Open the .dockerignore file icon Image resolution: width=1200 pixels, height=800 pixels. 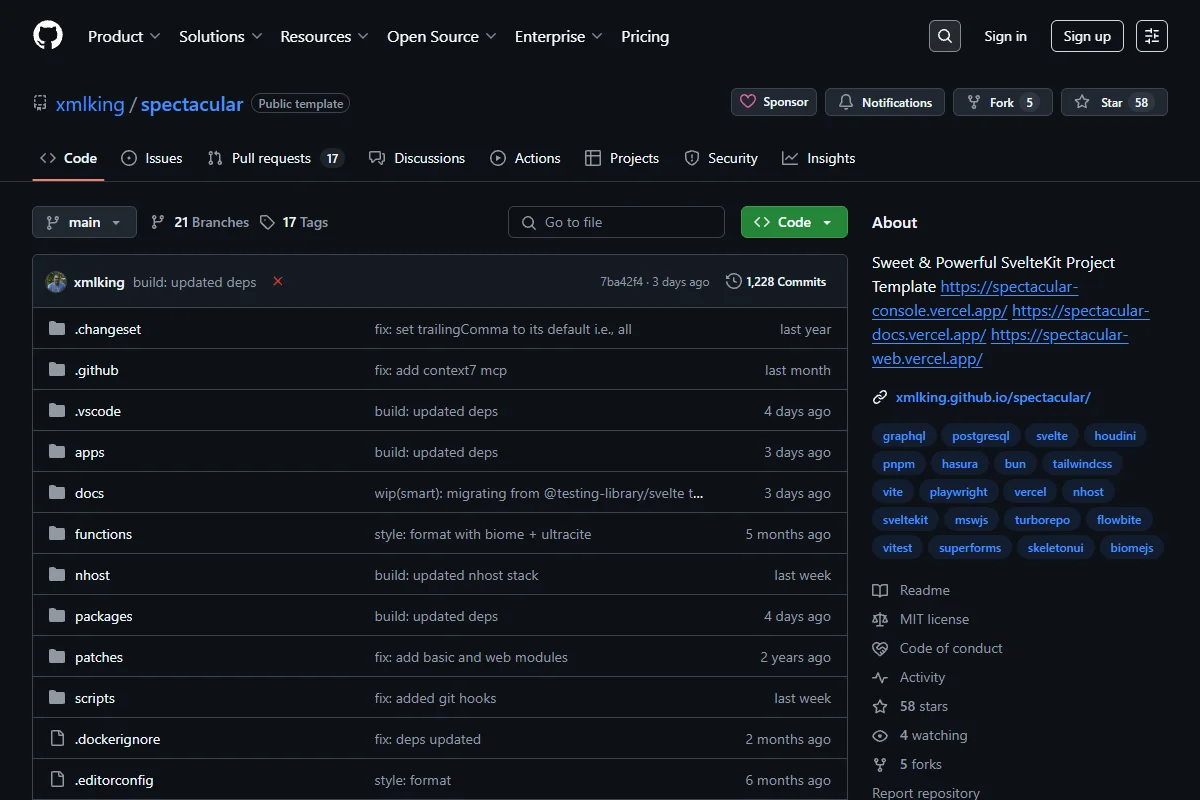57,739
